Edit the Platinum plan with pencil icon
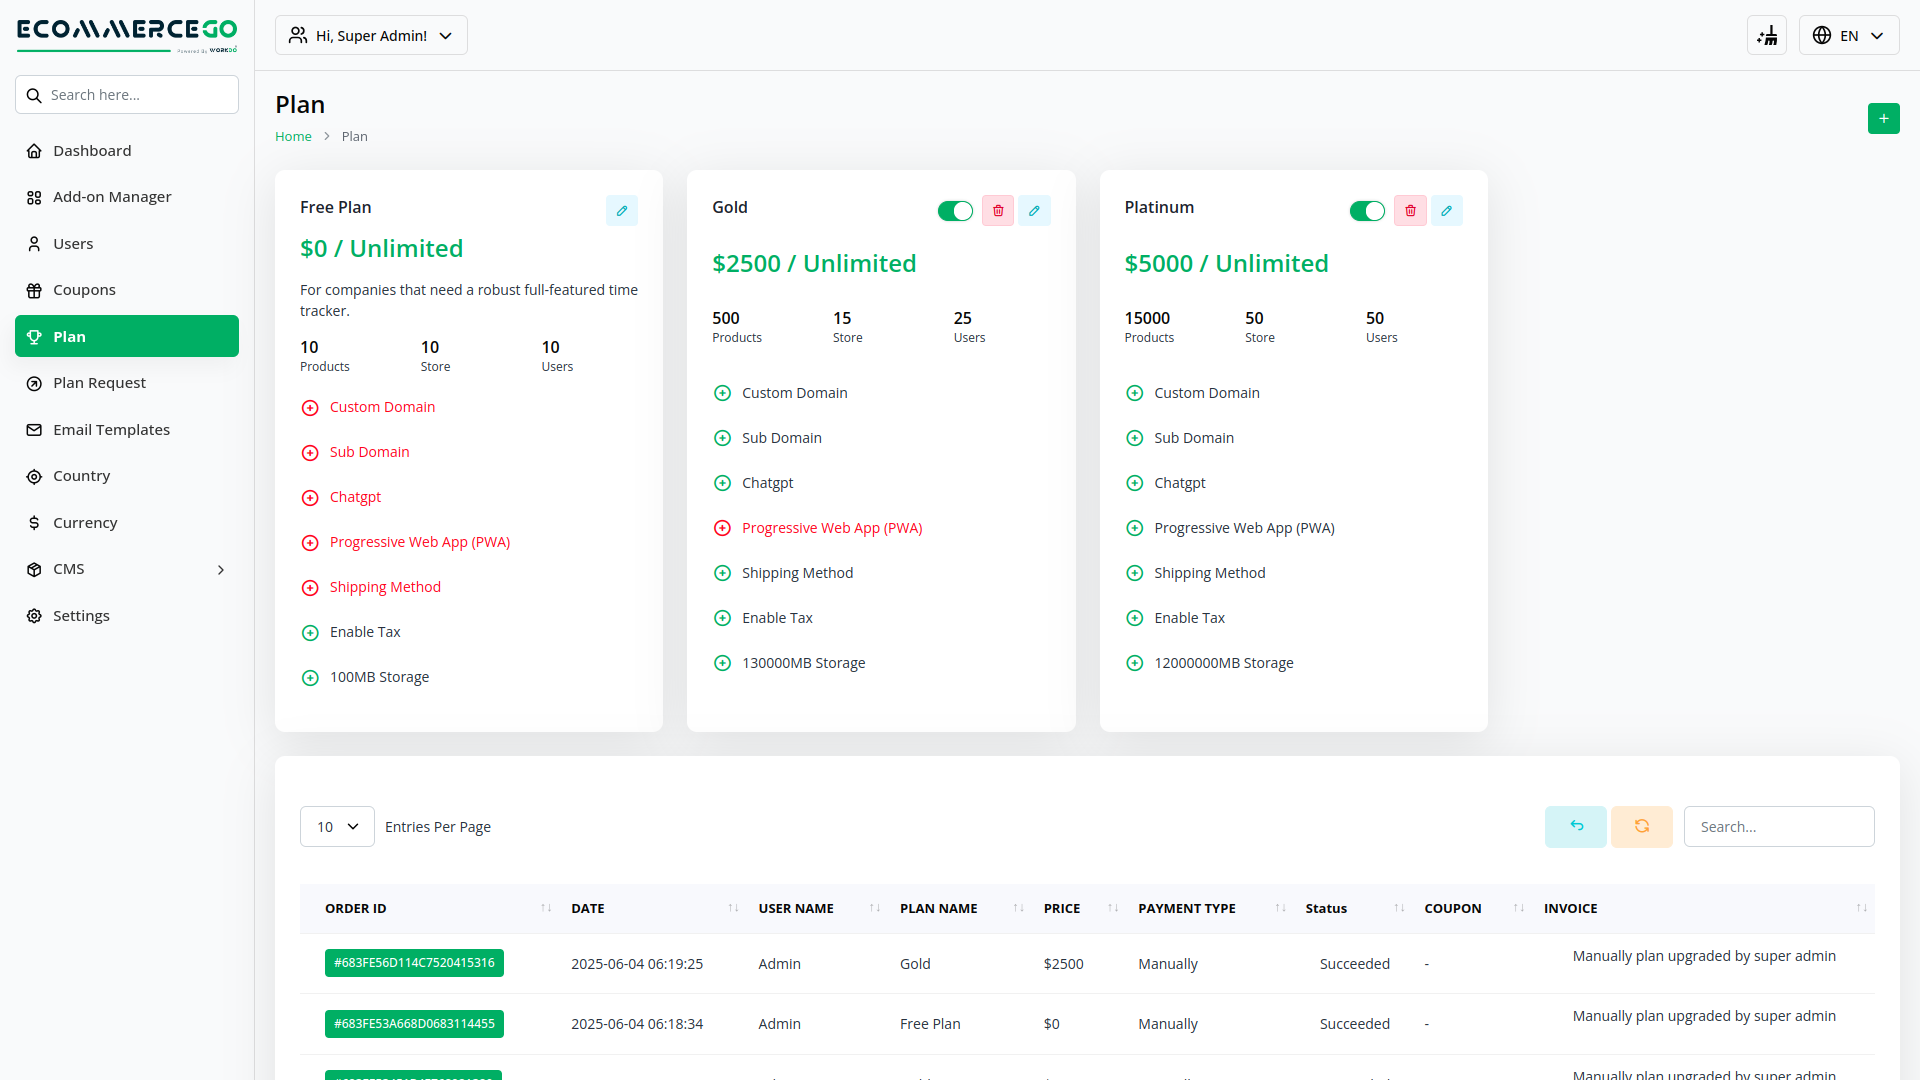Image resolution: width=1920 pixels, height=1080 pixels. point(1446,211)
